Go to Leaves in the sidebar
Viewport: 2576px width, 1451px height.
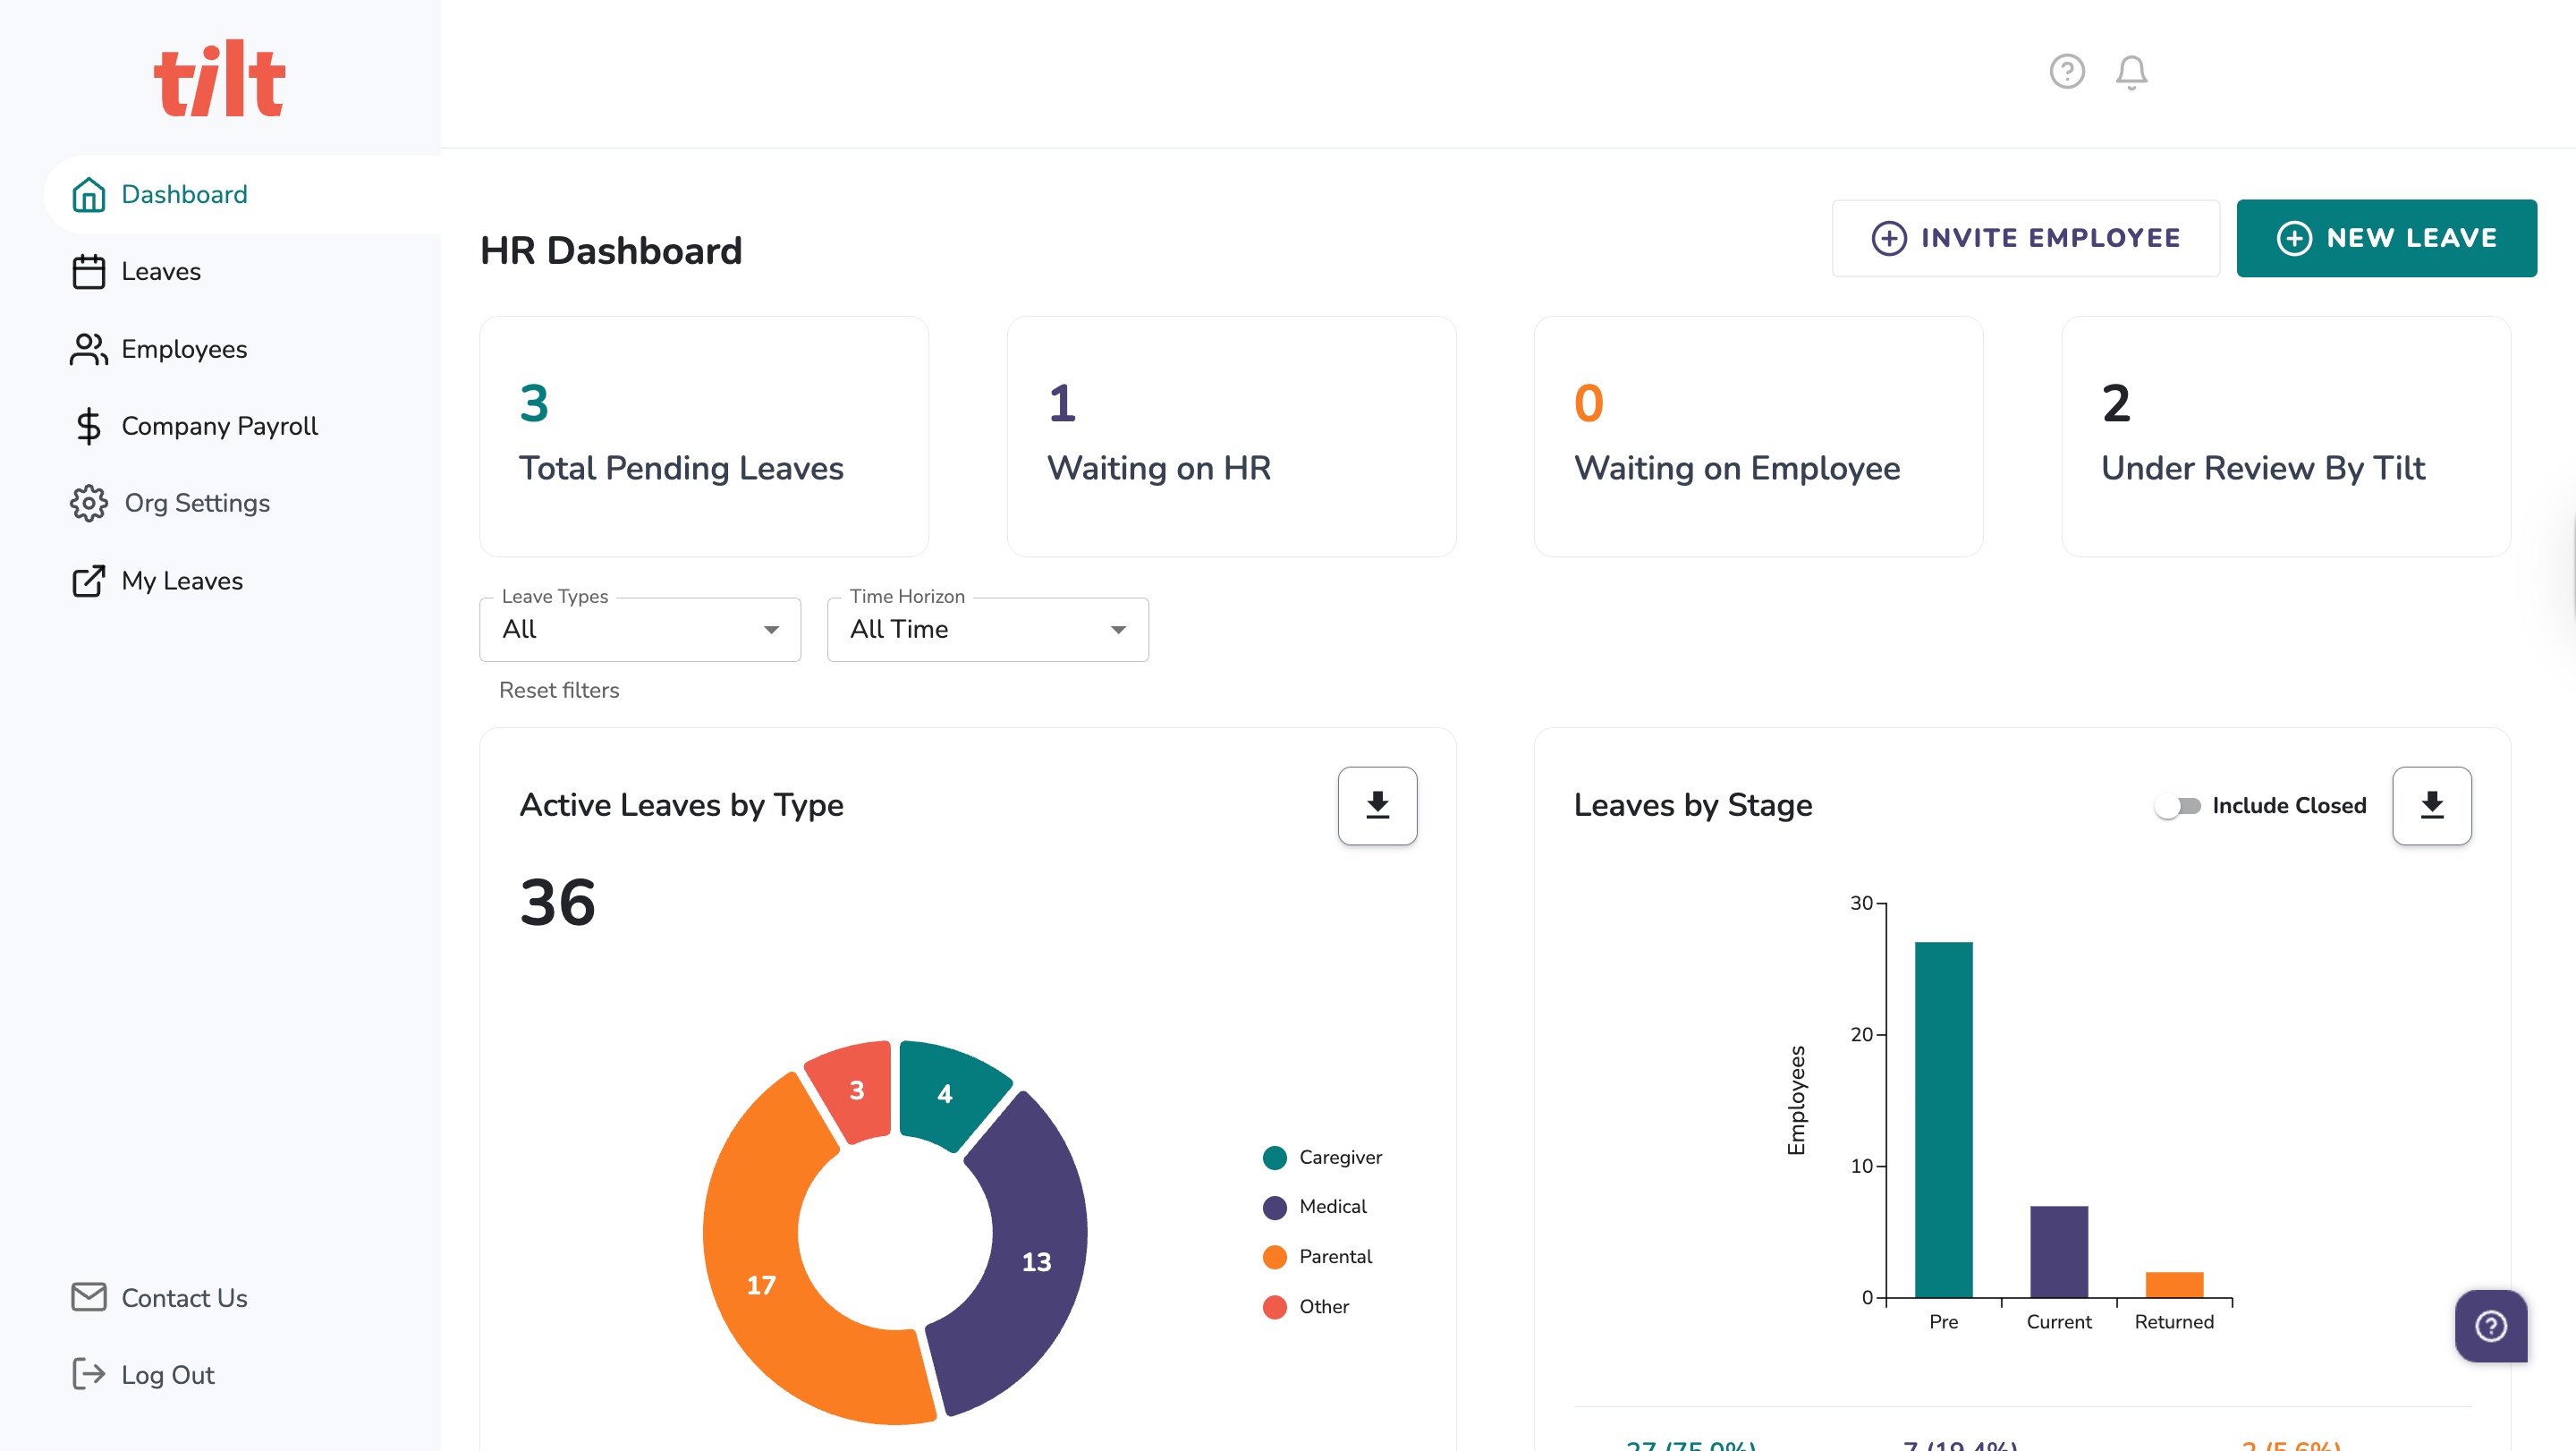tap(160, 271)
